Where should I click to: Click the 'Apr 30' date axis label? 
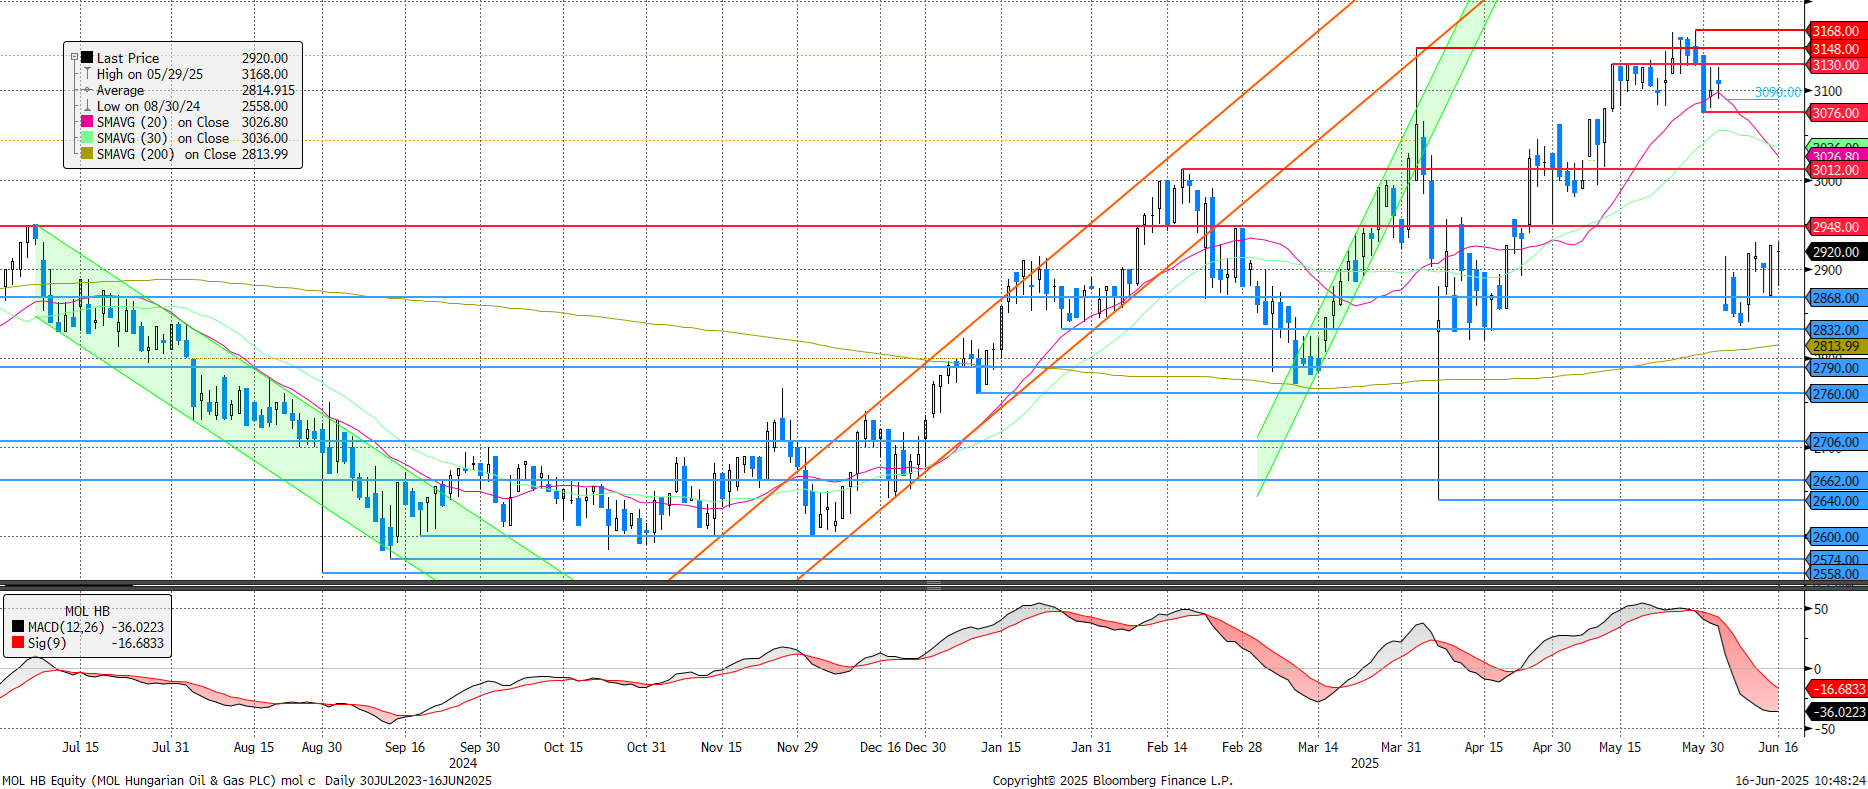tap(1552, 747)
